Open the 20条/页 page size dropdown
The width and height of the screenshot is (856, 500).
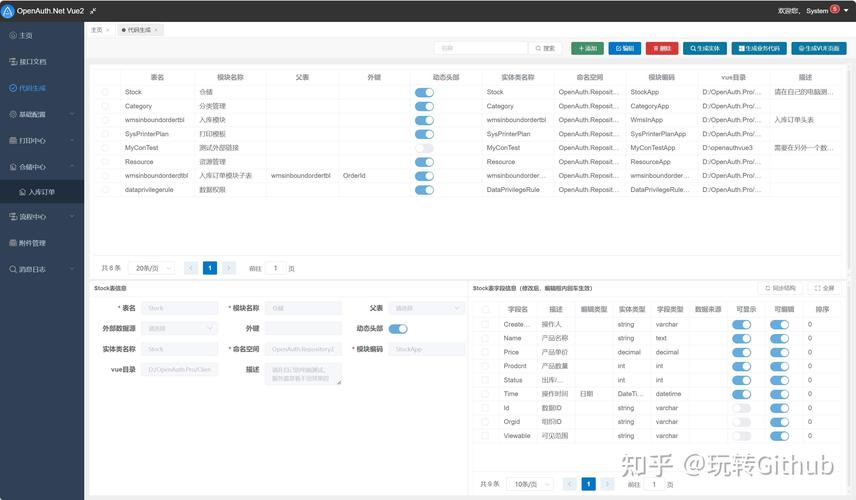[152, 268]
